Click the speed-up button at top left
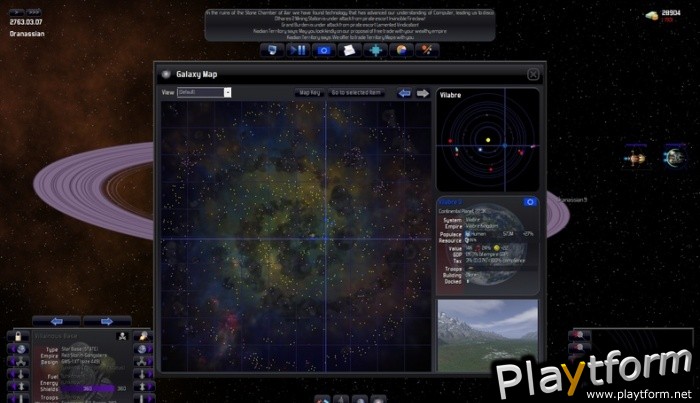The height and width of the screenshot is (403, 700). click(34, 12)
